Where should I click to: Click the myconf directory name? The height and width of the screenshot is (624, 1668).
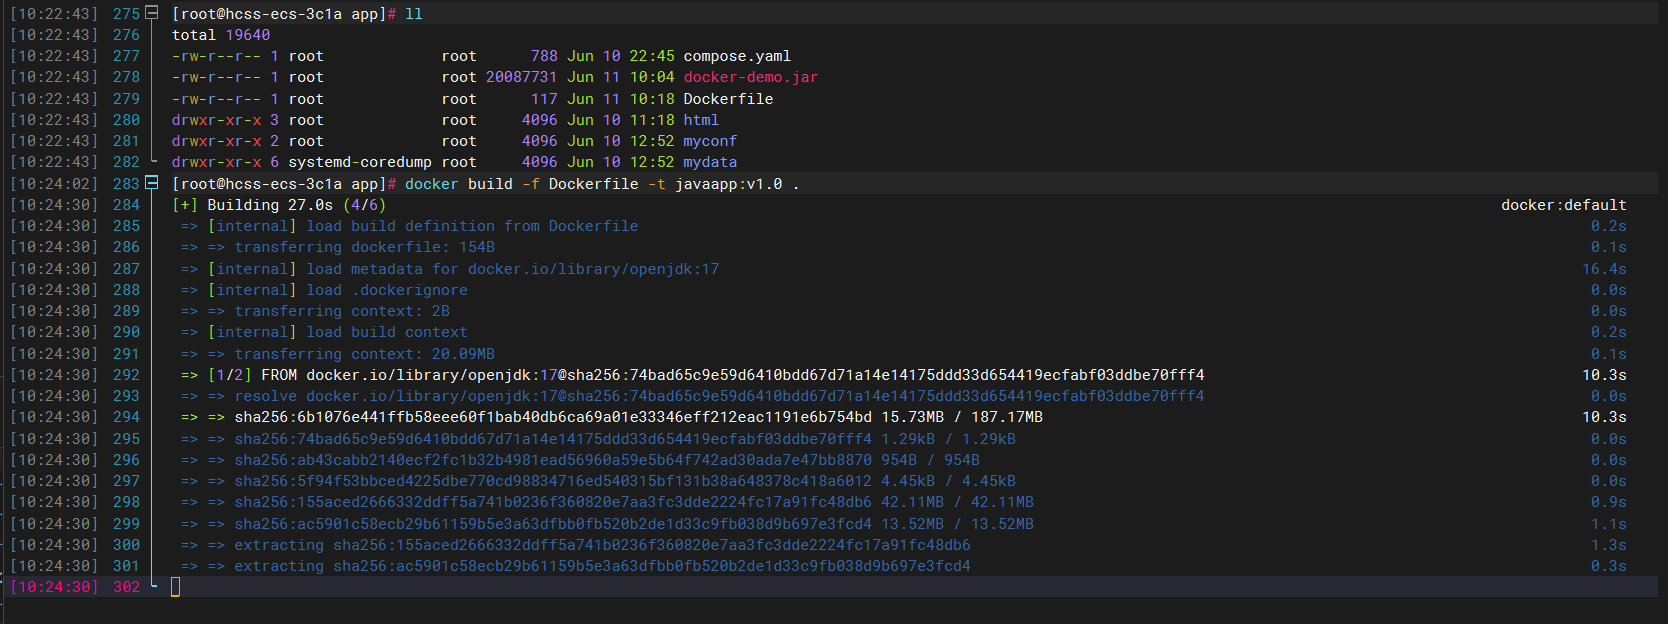[710, 141]
